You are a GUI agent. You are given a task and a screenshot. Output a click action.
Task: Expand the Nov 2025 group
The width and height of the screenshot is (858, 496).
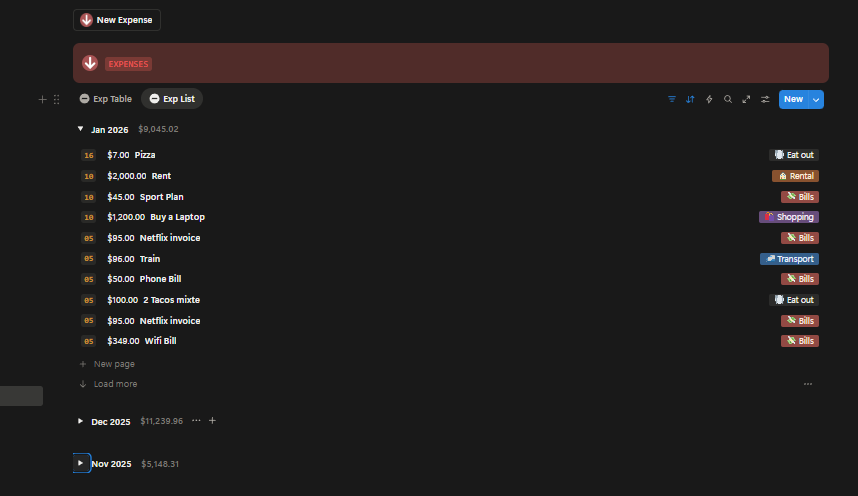[x=81, y=463]
